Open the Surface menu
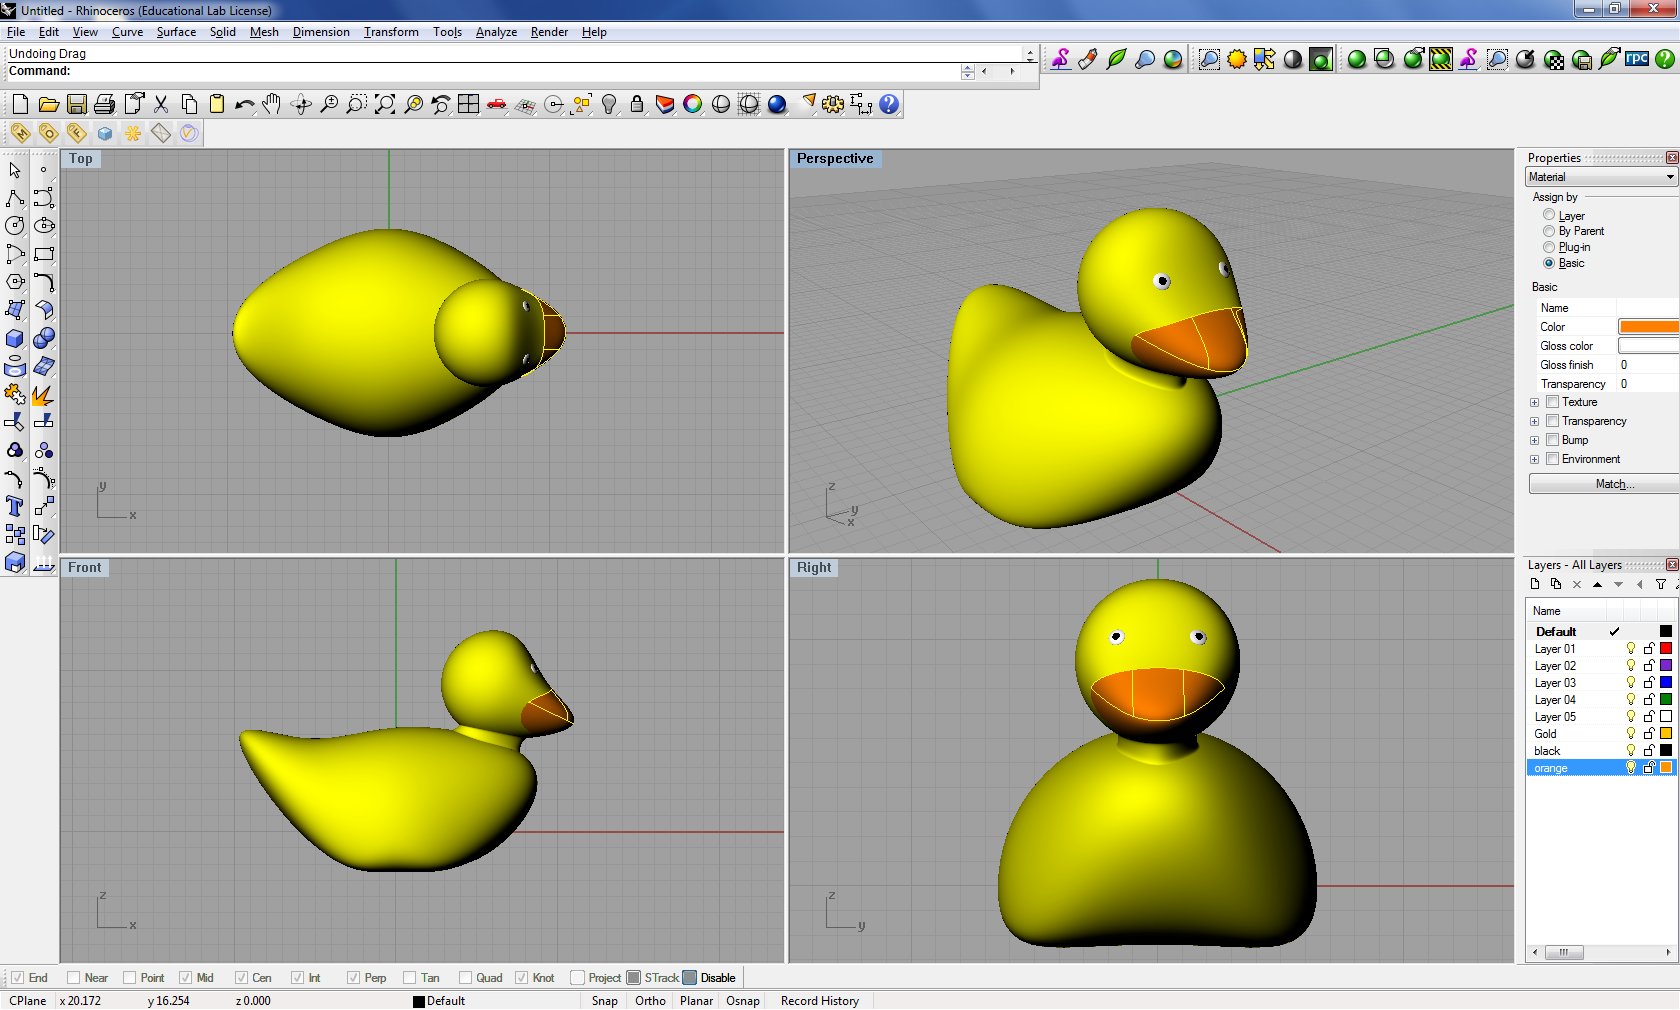1680x1010 pixels. [x=176, y=32]
